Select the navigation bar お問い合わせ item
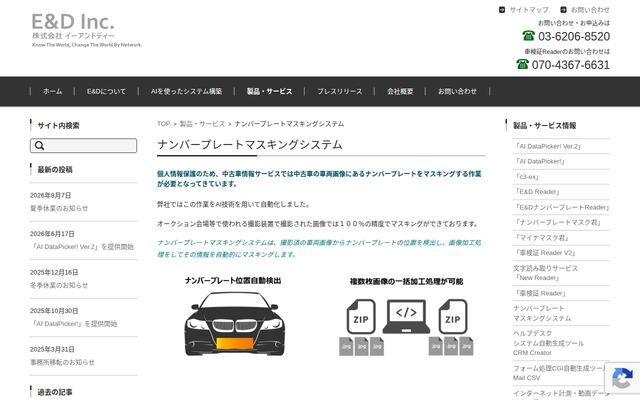The image size is (640, 400). 457,91
